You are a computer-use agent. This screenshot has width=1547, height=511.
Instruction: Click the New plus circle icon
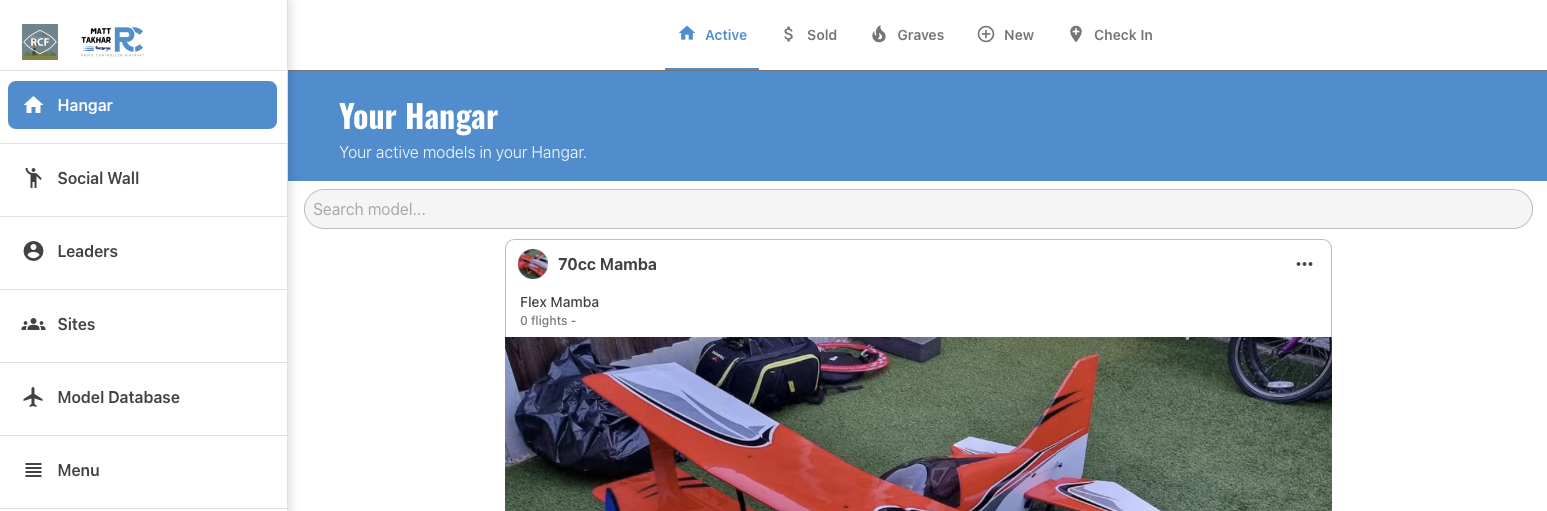pos(986,34)
